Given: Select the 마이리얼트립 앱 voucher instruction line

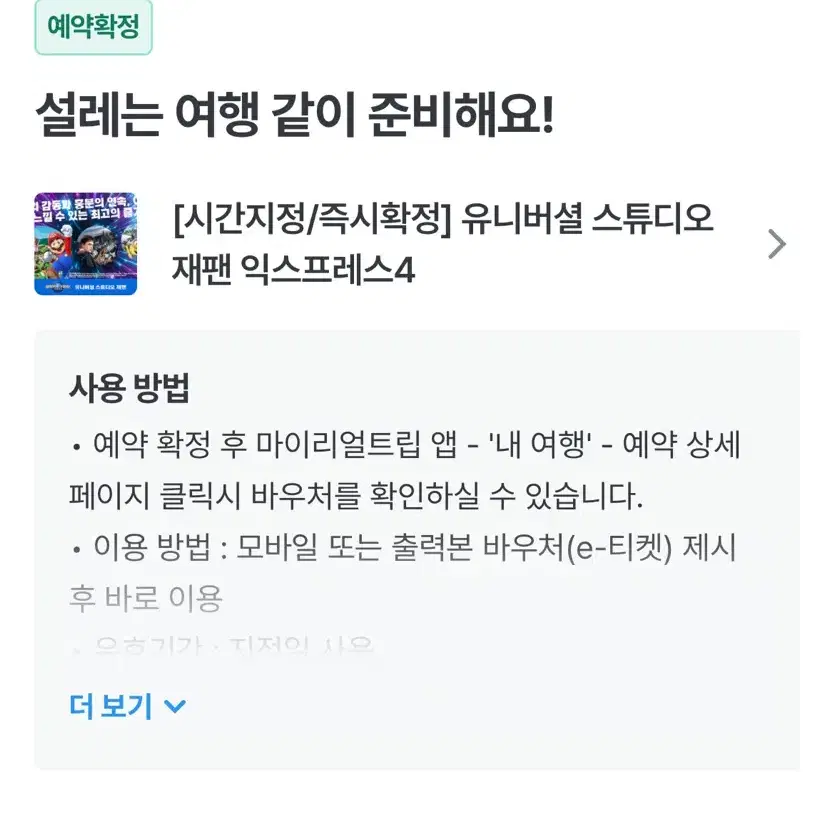Looking at the screenshot, I should [405, 470].
